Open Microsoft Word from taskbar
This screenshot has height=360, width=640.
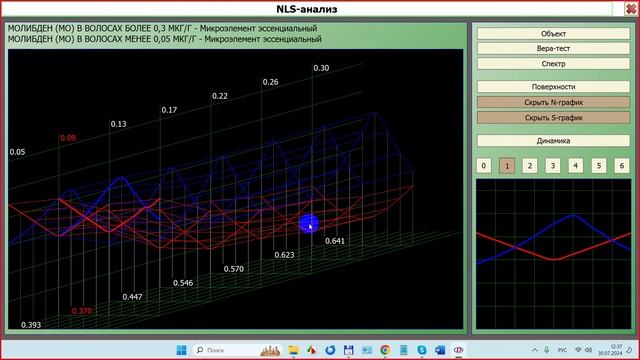tap(440, 350)
